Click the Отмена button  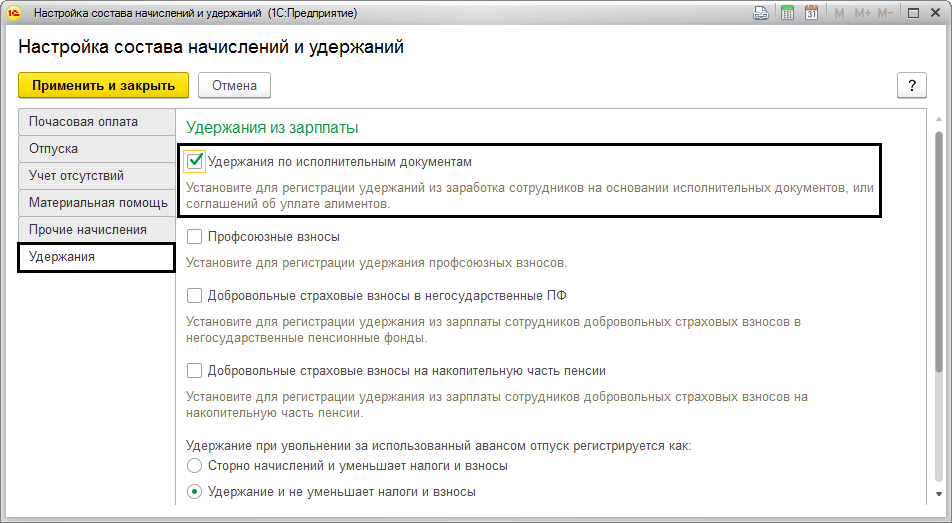tap(234, 85)
